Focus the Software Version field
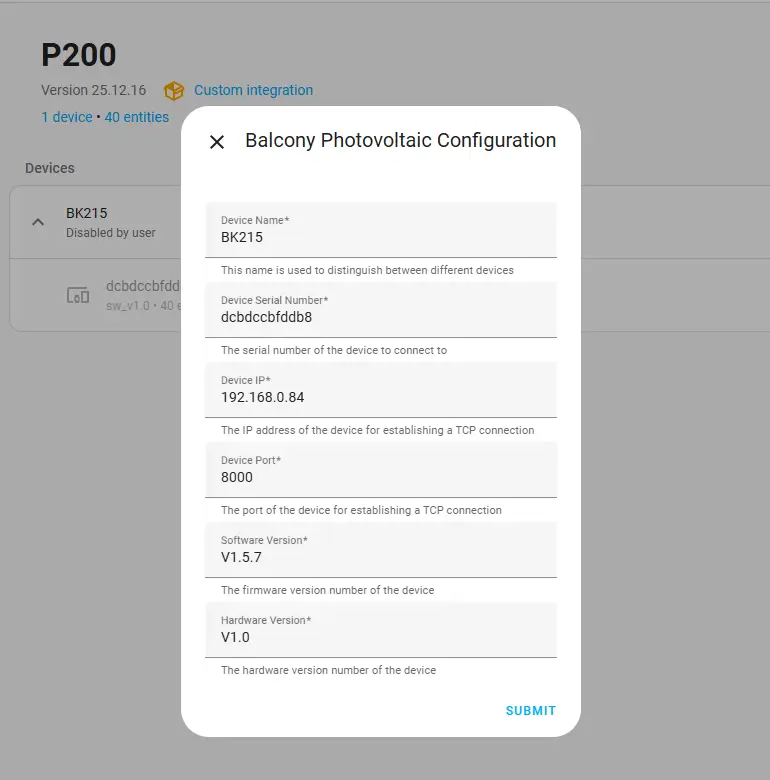Image resolution: width=770 pixels, height=780 pixels. (380, 558)
